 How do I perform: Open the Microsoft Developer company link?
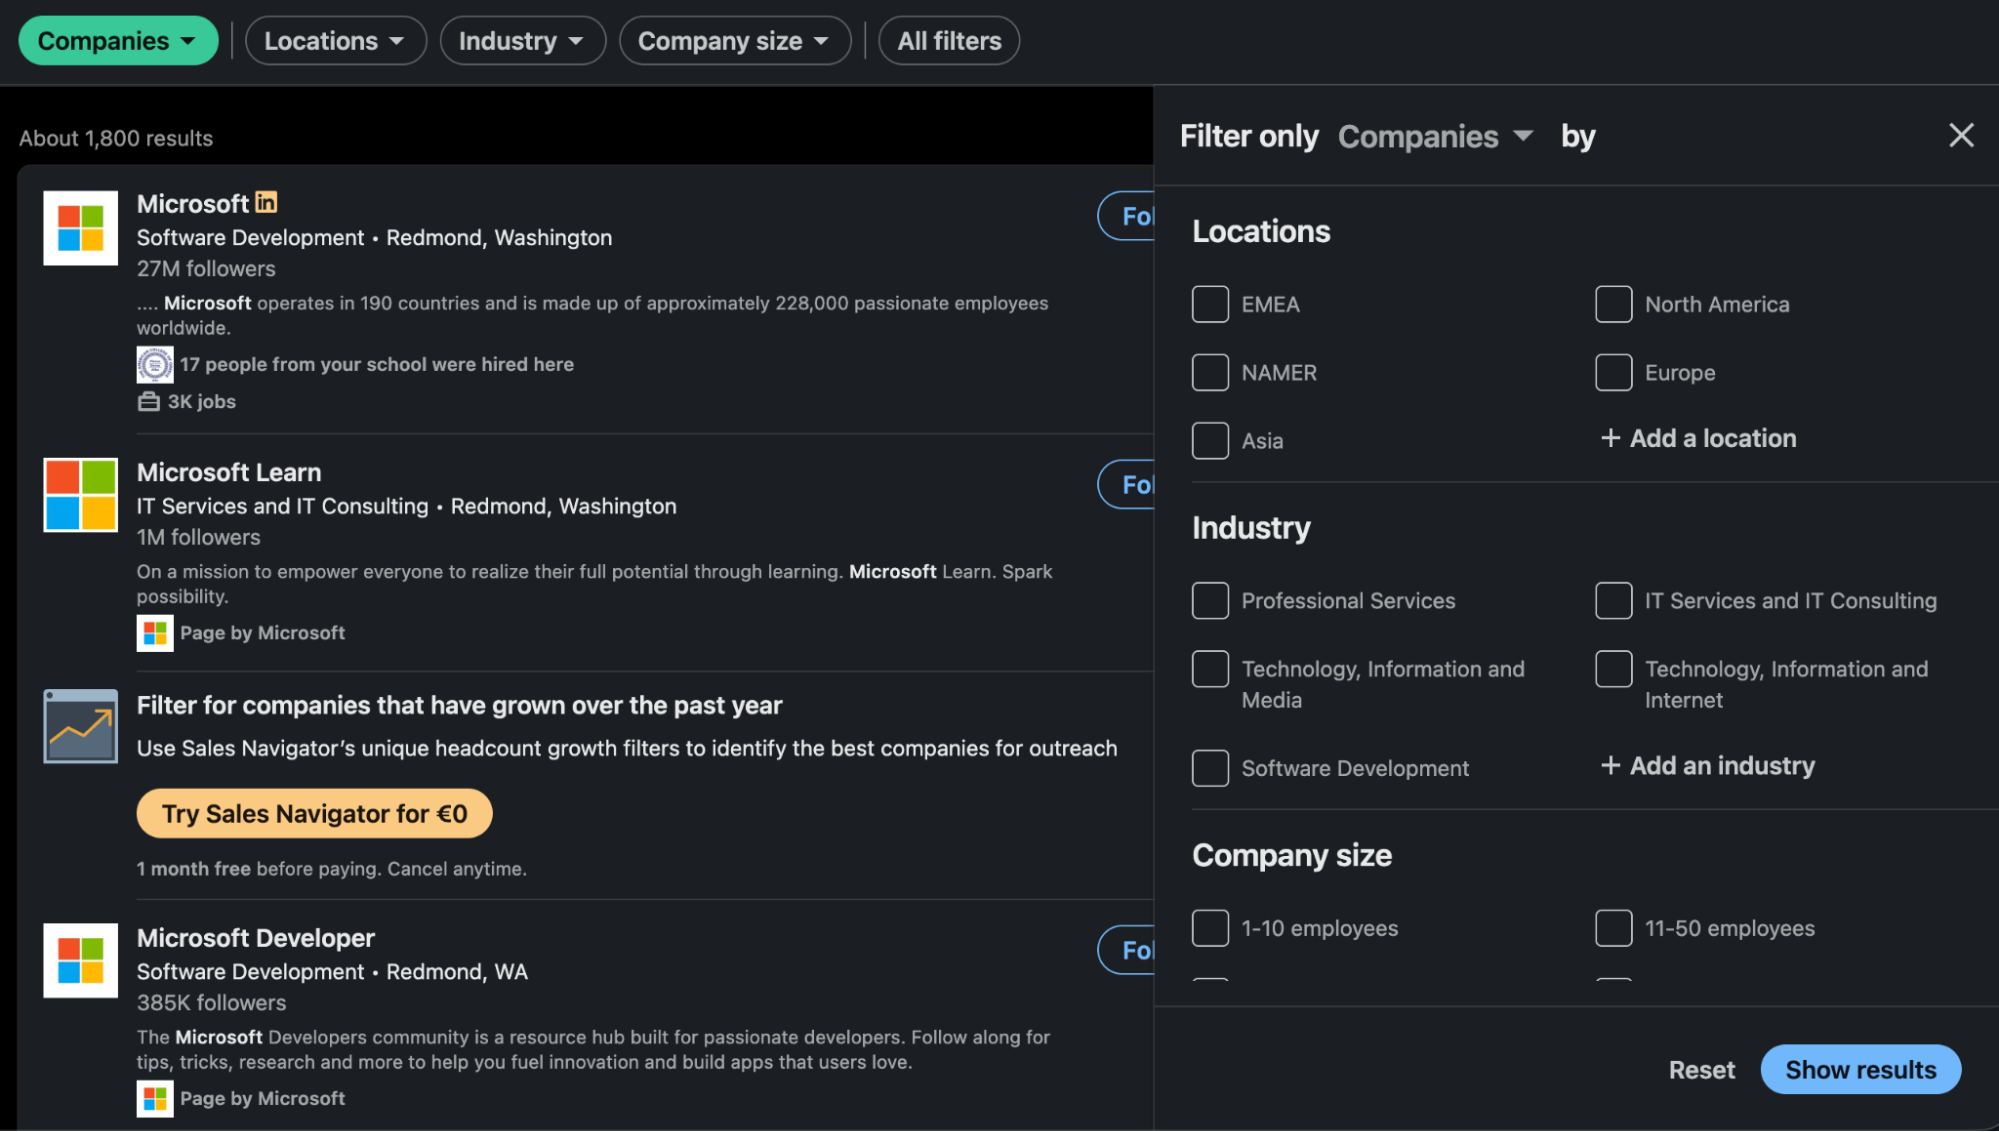[x=256, y=938]
